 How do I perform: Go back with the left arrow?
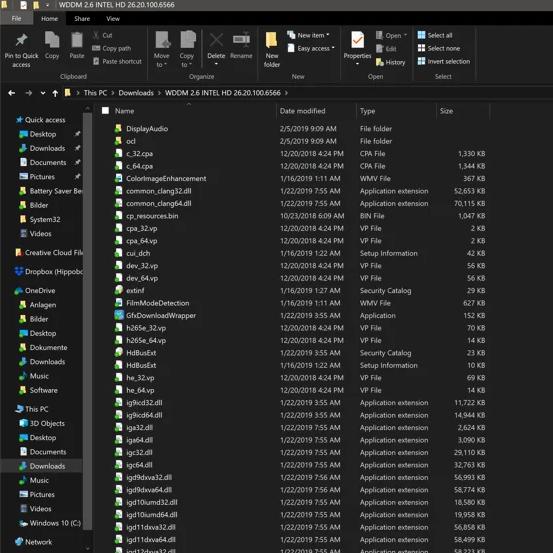tap(12, 93)
